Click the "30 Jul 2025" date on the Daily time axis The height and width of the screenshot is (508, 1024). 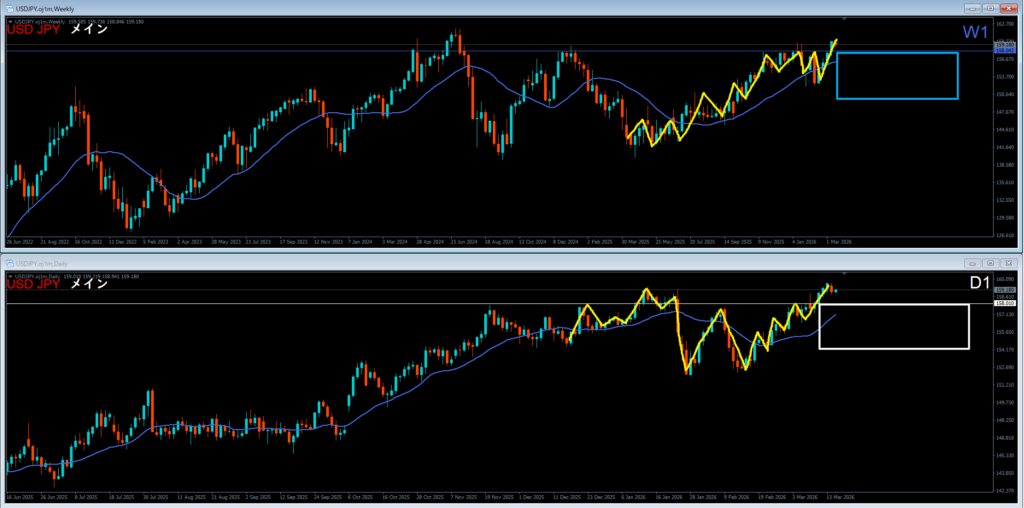(155, 497)
